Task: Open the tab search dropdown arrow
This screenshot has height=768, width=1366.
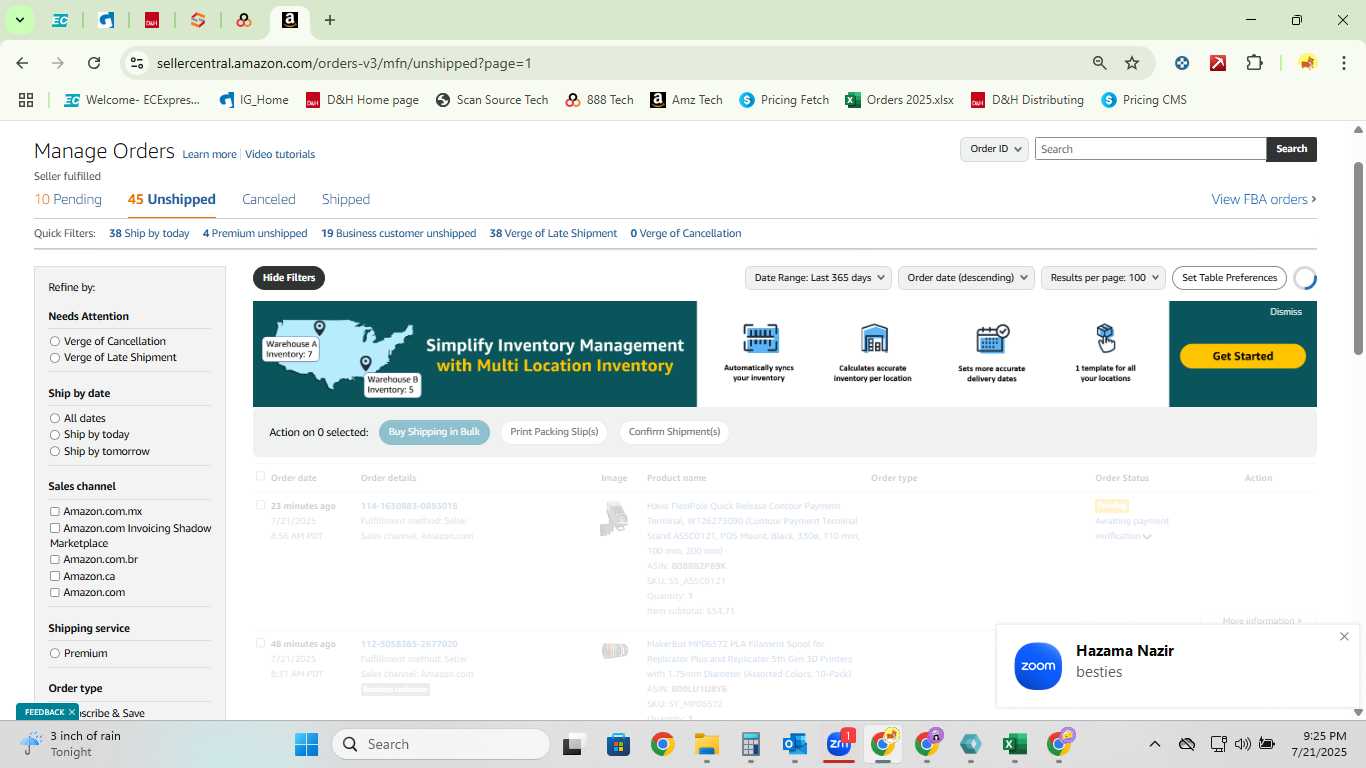Action: point(19,20)
